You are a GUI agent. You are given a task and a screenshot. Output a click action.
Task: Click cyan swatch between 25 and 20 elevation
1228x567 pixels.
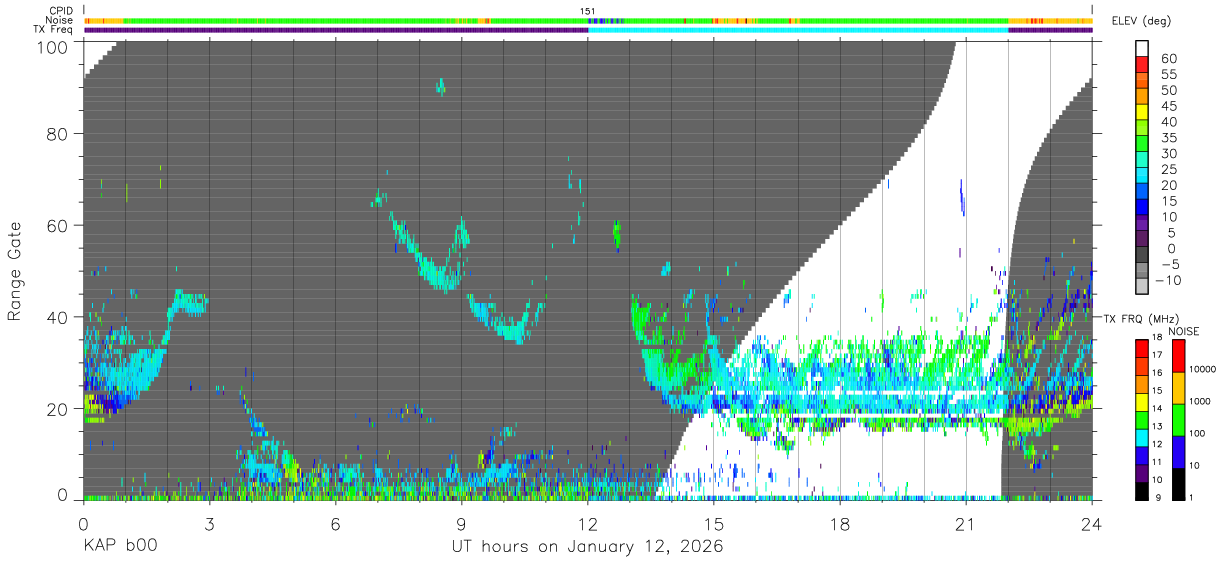pos(1142,177)
